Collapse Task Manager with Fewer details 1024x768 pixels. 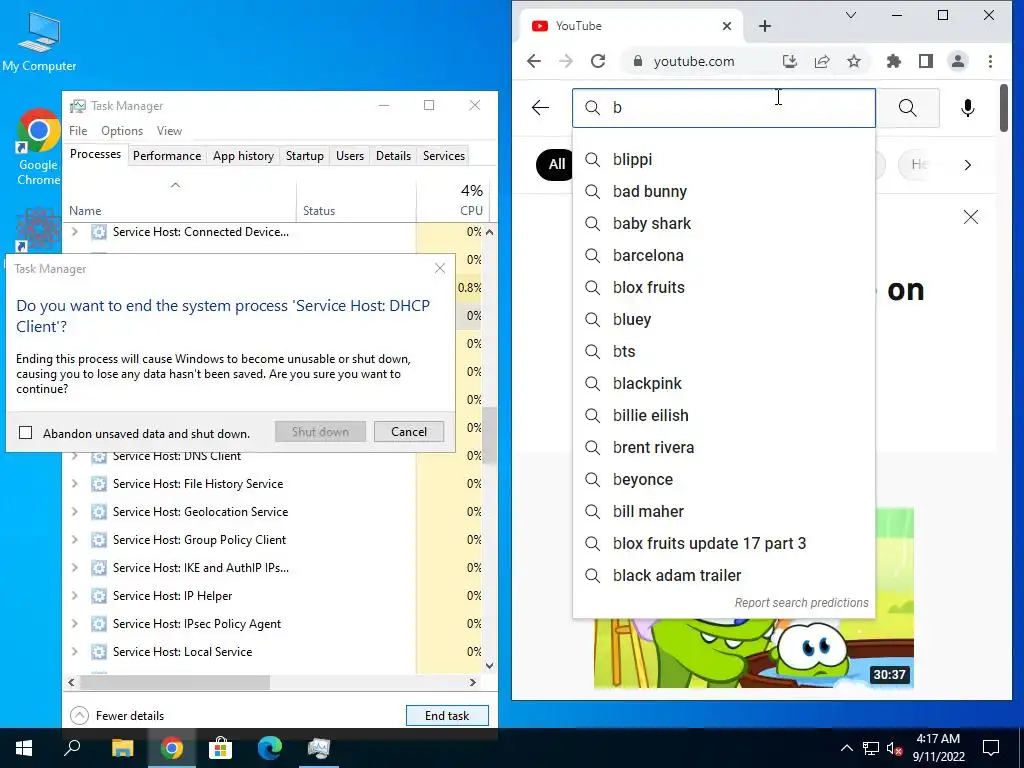tap(118, 716)
